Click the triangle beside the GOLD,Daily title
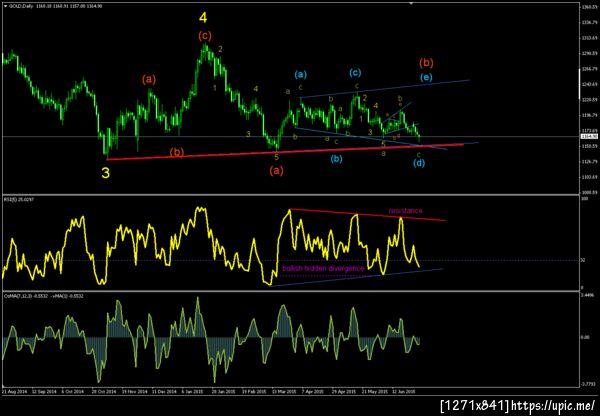This screenshot has height=416, width=600. (x=5, y=6)
